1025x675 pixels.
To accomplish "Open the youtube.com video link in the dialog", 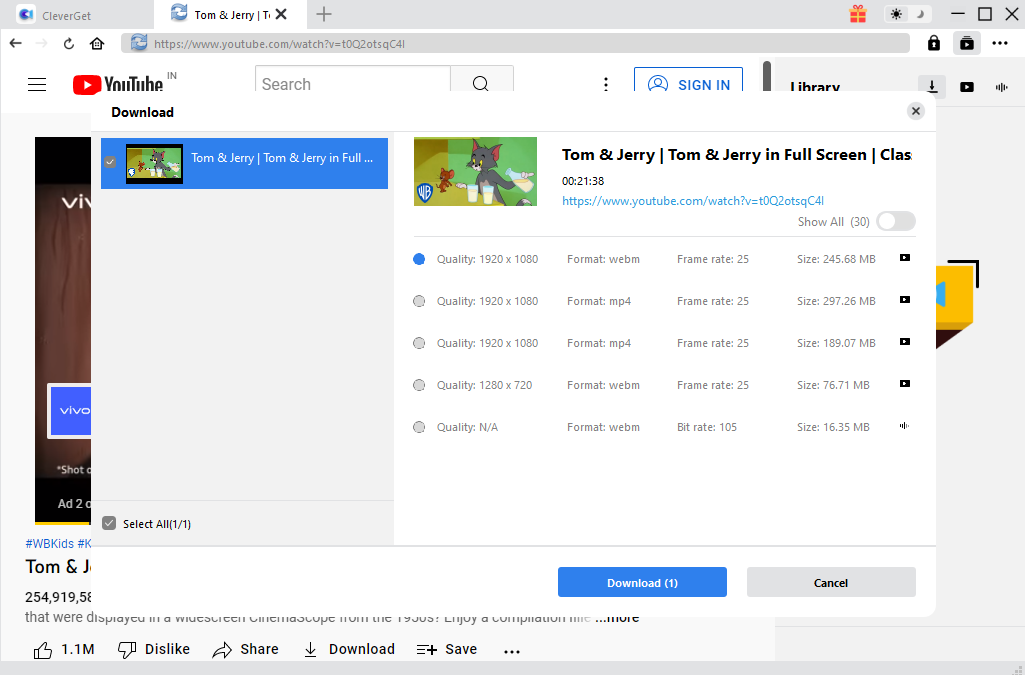I will (693, 201).
